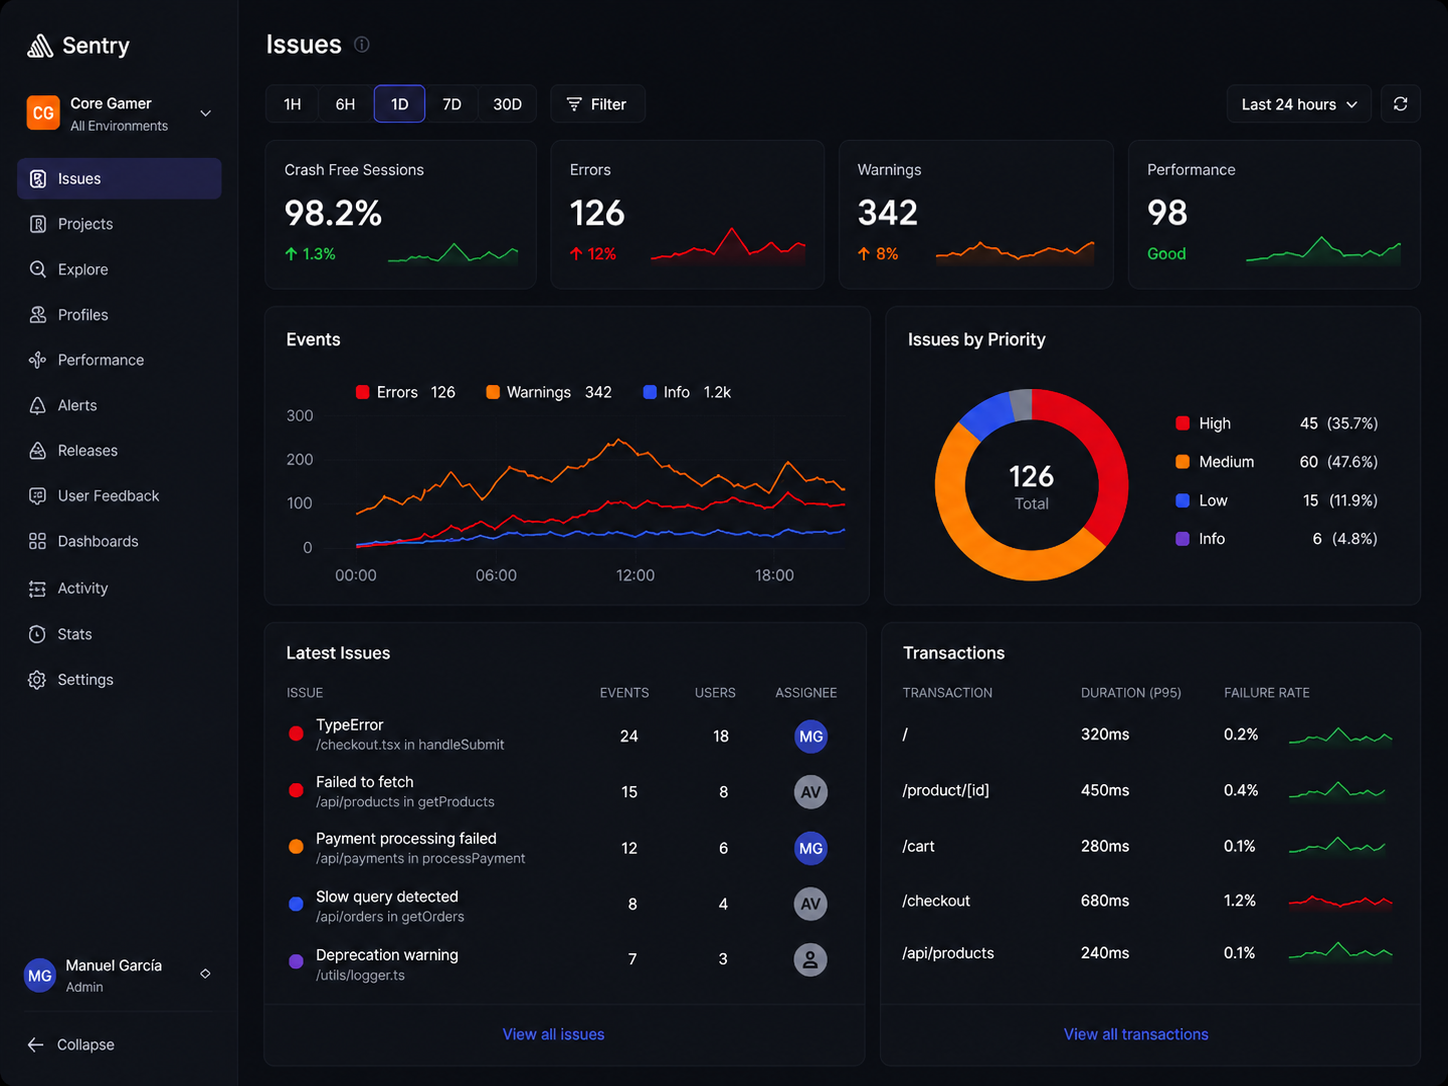Image resolution: width=1448 pixels, height=1086 pixels.
Task: Select the 6H time range tab
Action: 345,104
